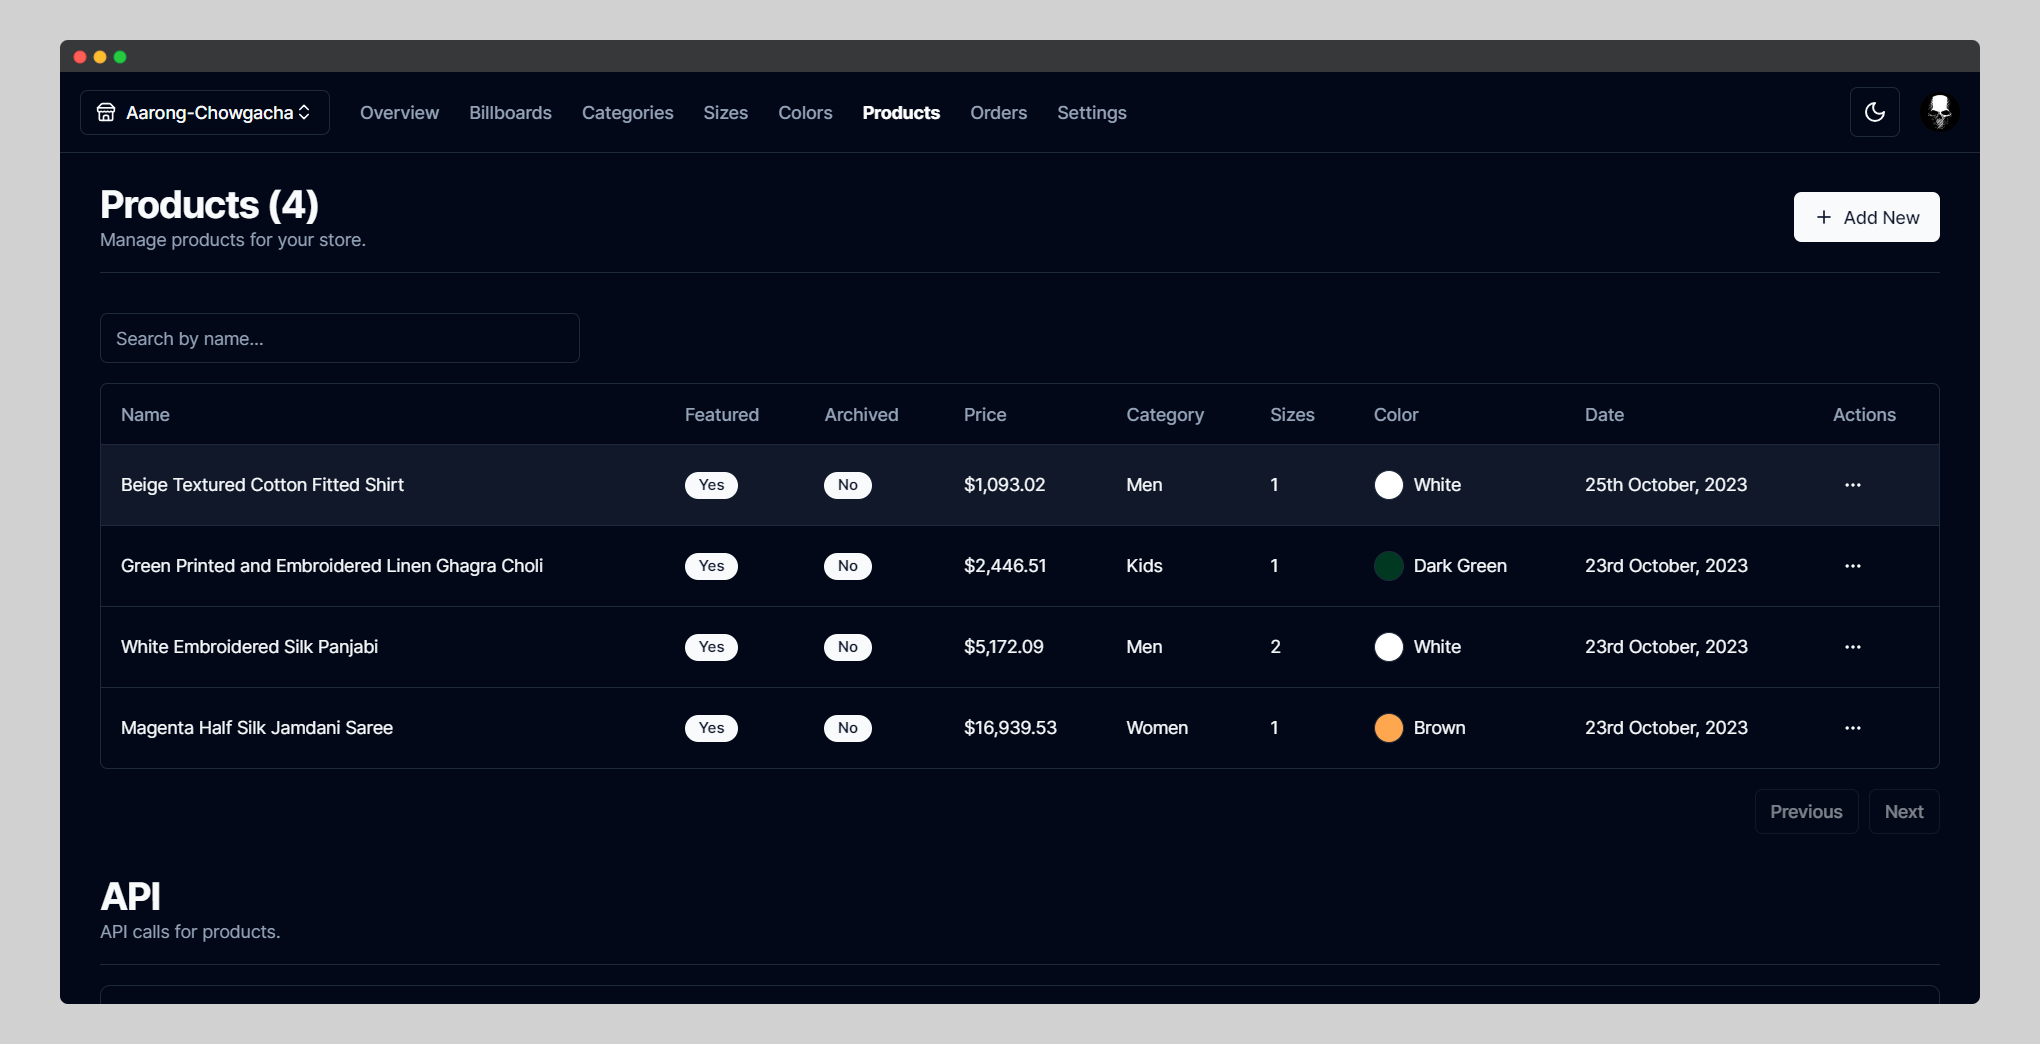The height and width of the screenshot is (1044, 2040).
Task: Open the user avatar menu
Action: pyautogui.click(x=1940, y=112)
